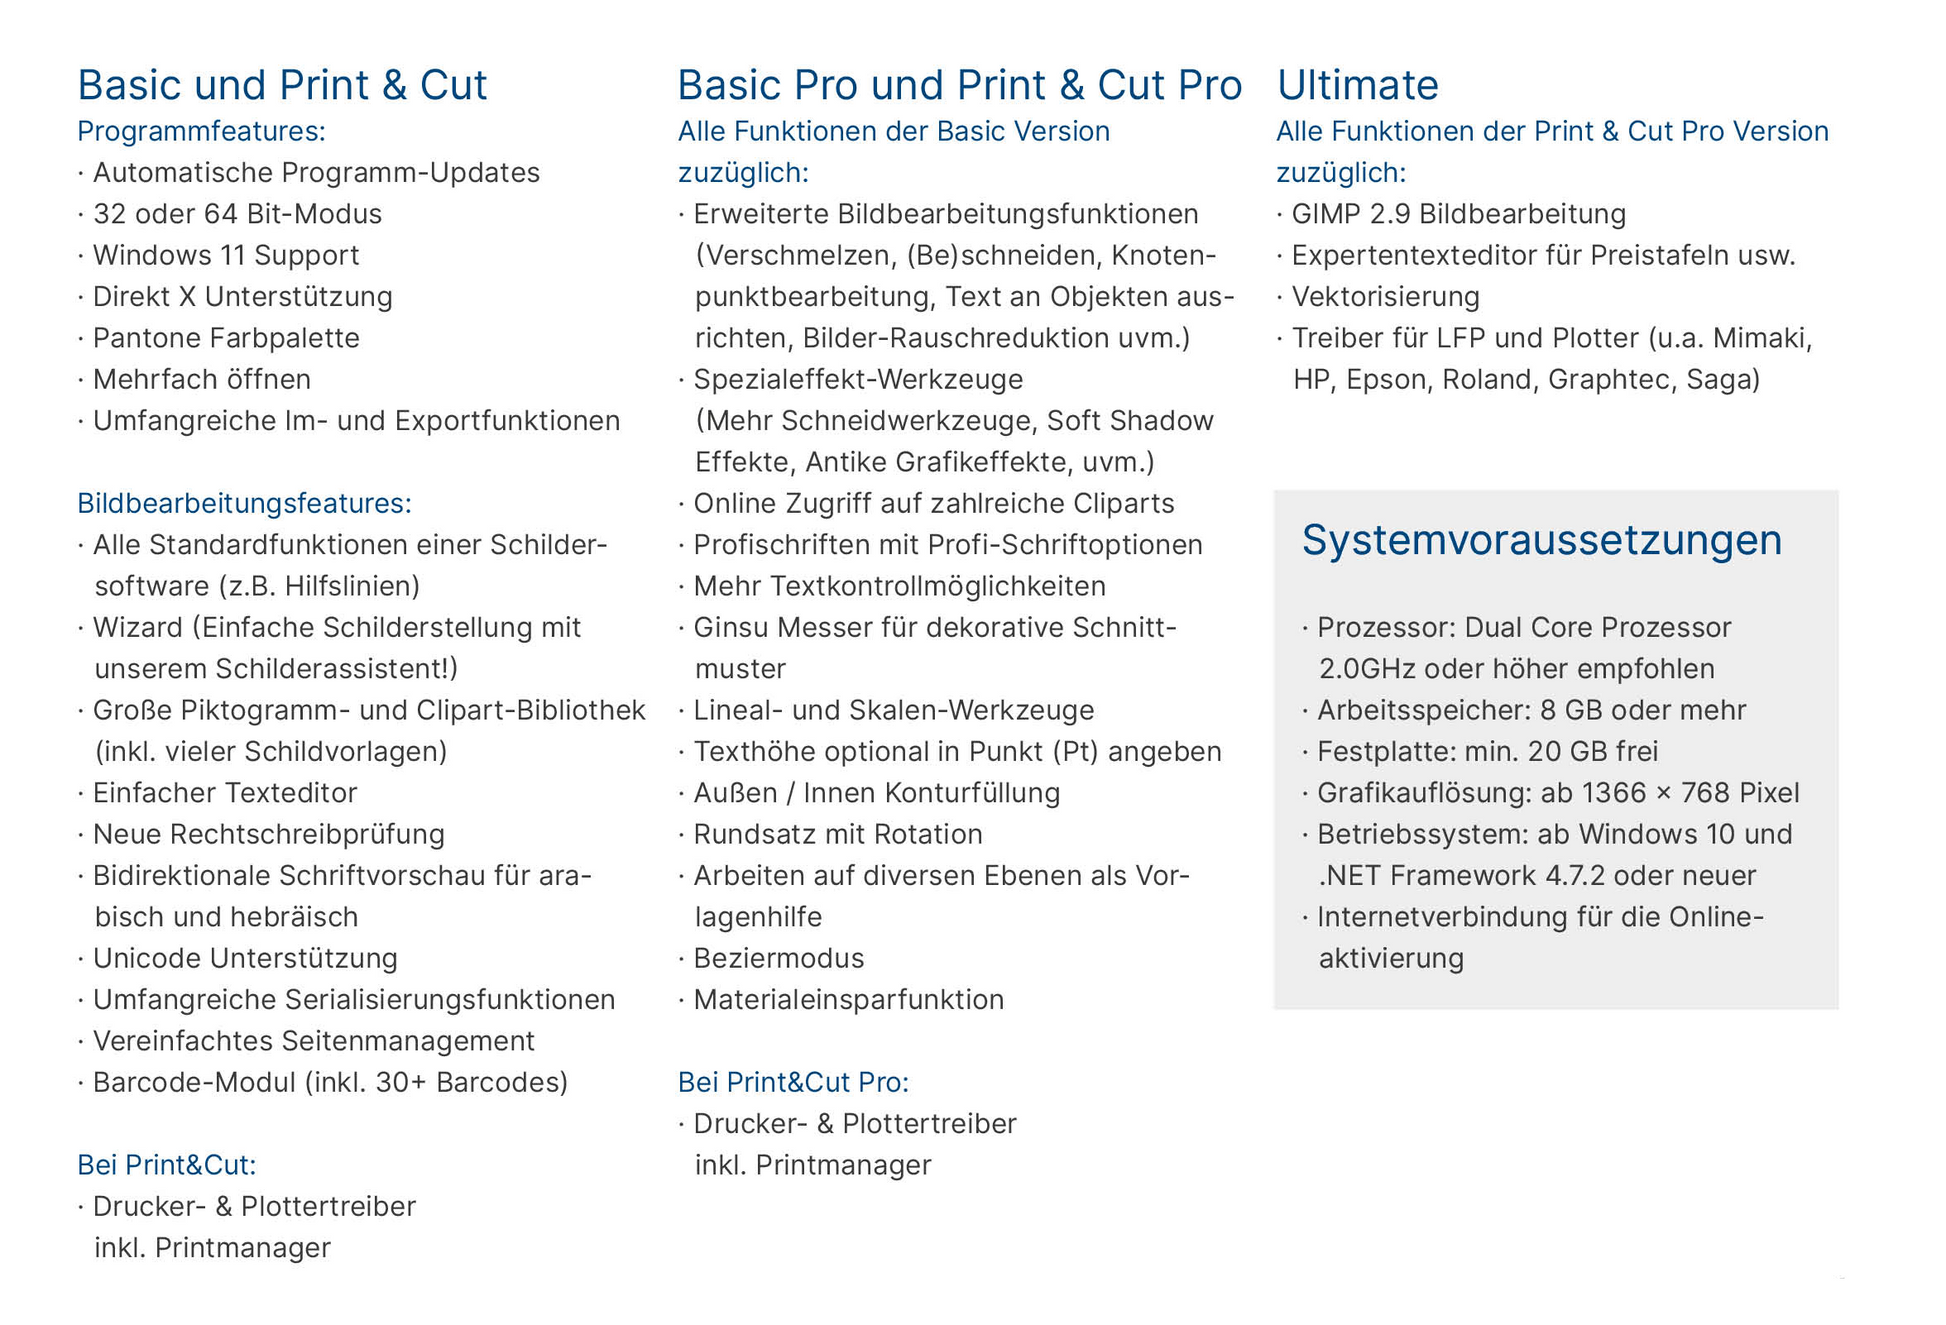The image size is (1946, 1325).
Task: Click the "Arbeitsspeicher: 8 GB oder mehr" line
Action: [1531, 710]
